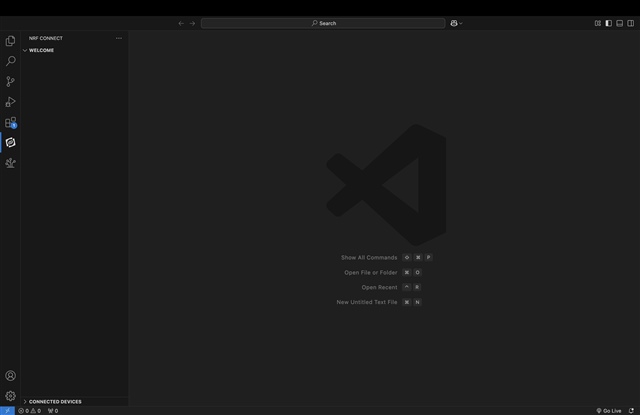This screenshot has width=640, height=415.
Task: Open NRF CONNECT views and more actions menu
Action: pos(119,38)
